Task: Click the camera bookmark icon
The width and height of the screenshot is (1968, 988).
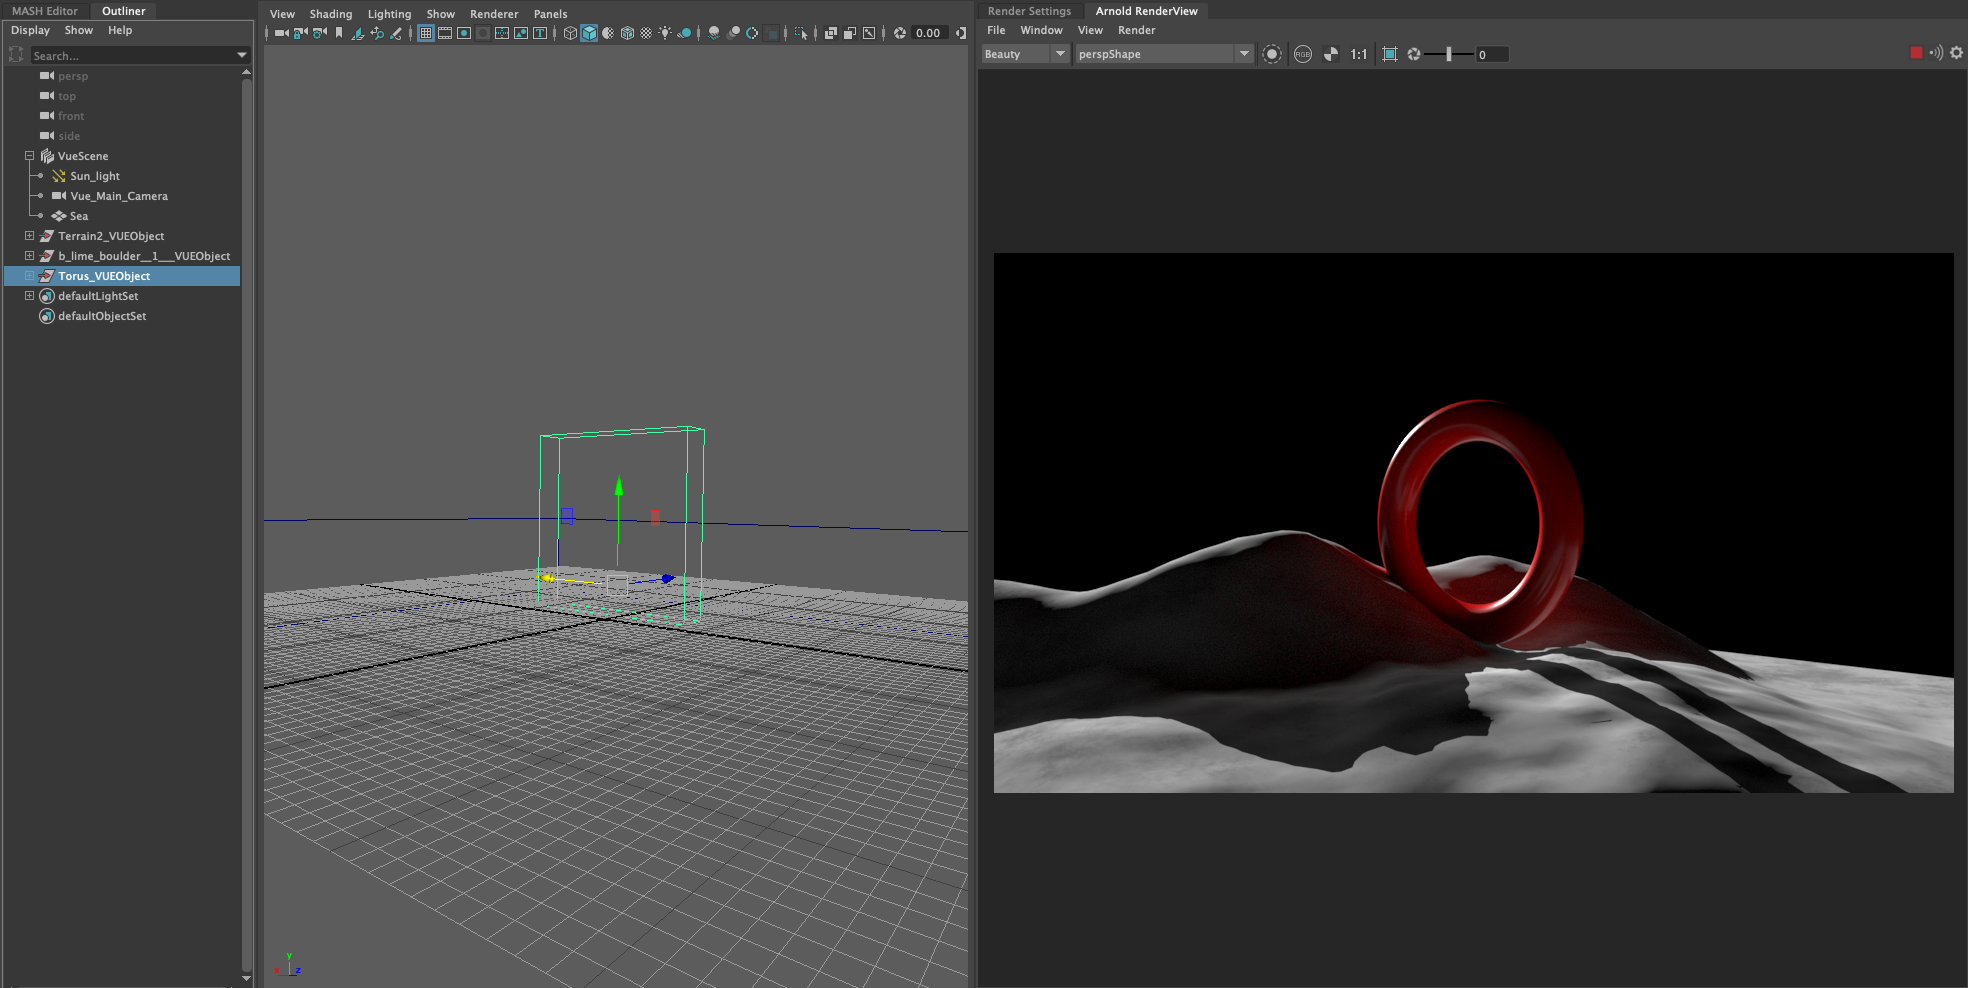Action: 339,33
